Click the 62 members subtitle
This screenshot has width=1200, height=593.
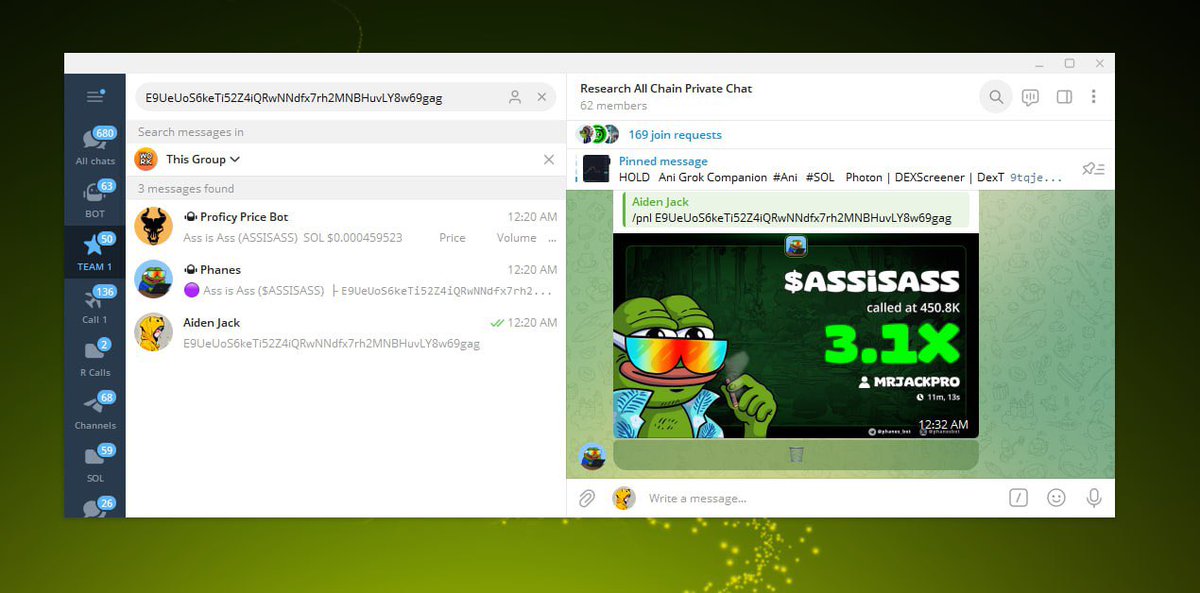[x=613, y=106]
